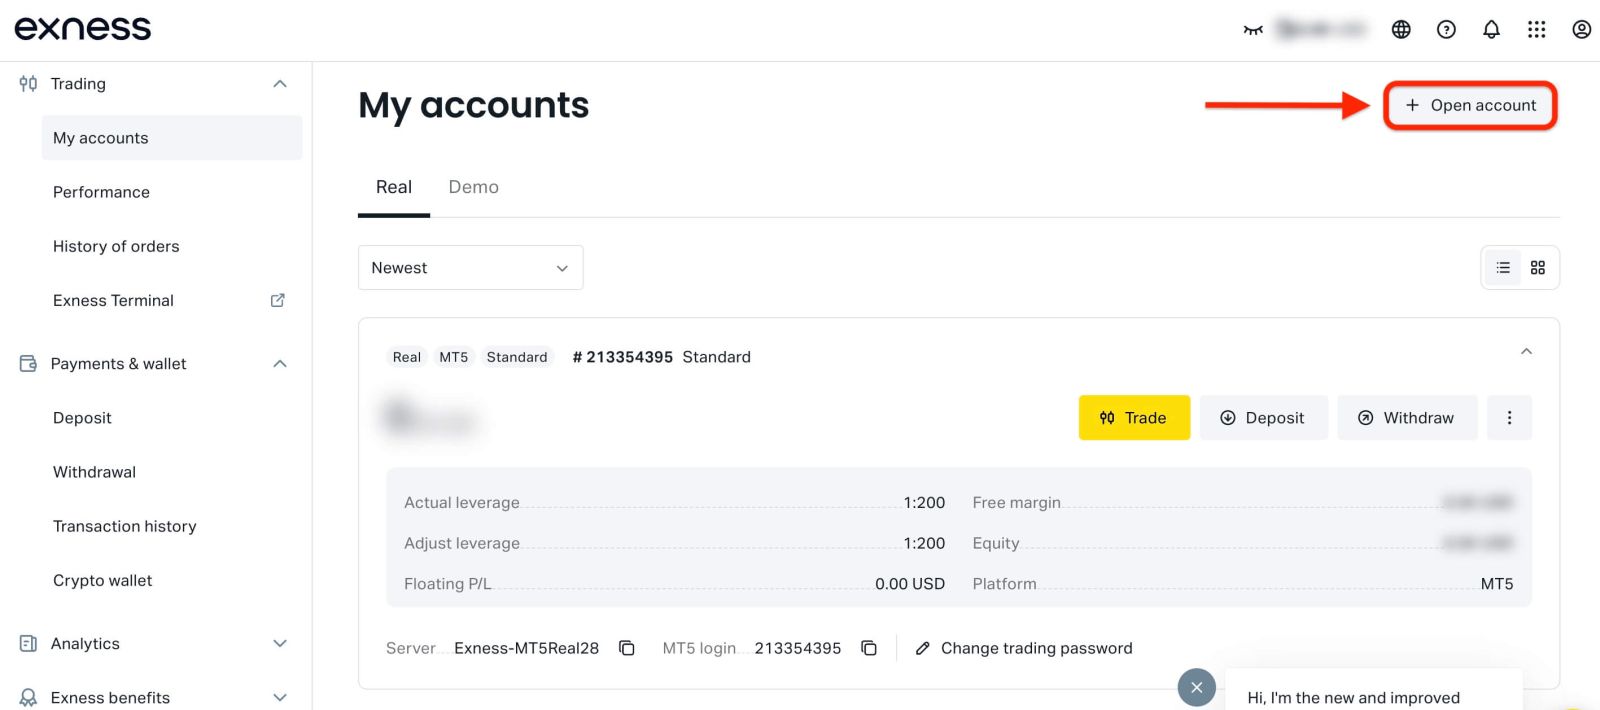This screenshot has height=710, width=1600.
Task: Copy the server name Exness-MT5Real28
Action: click(x=627, y=648)
